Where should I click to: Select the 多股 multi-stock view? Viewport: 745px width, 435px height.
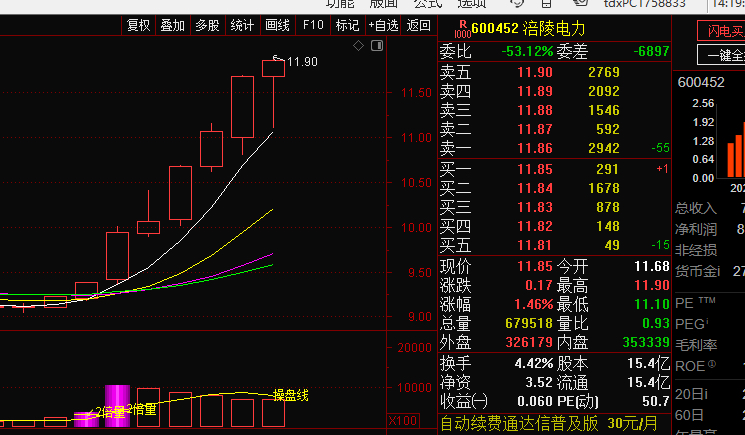(x=208, y=25)
